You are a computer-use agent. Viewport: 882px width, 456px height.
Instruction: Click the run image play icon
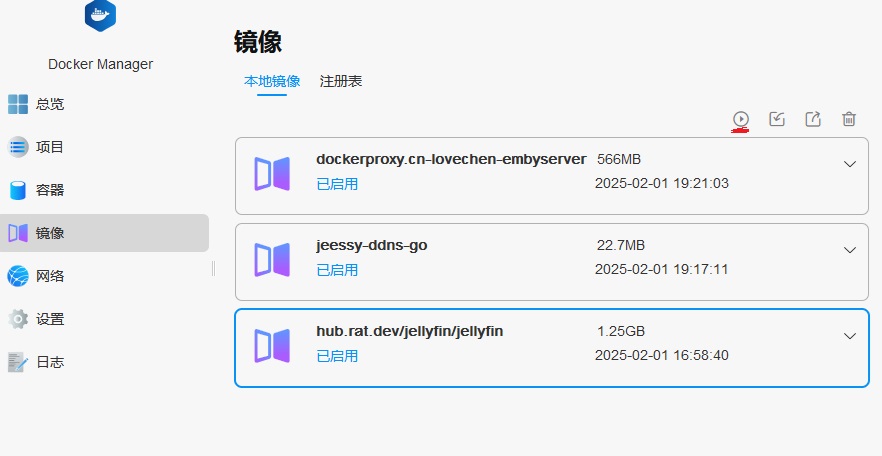(x=741, y=119)
